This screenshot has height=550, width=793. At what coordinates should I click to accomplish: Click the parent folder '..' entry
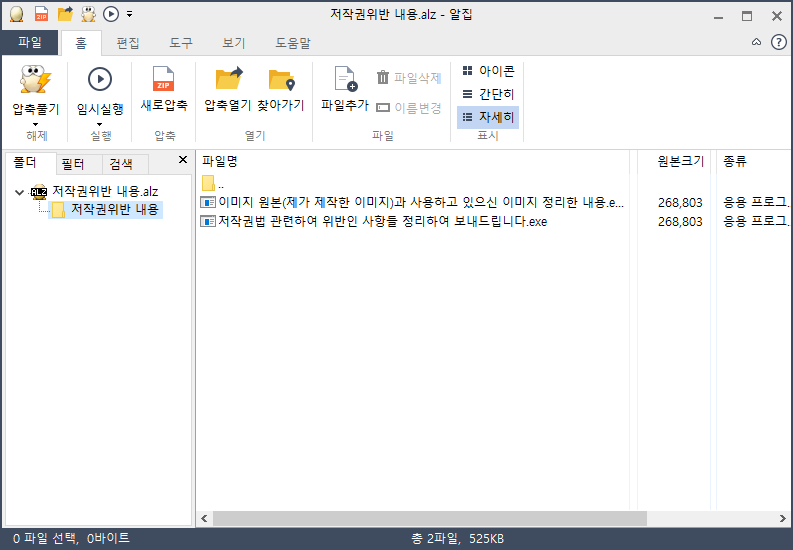(212, 183)
